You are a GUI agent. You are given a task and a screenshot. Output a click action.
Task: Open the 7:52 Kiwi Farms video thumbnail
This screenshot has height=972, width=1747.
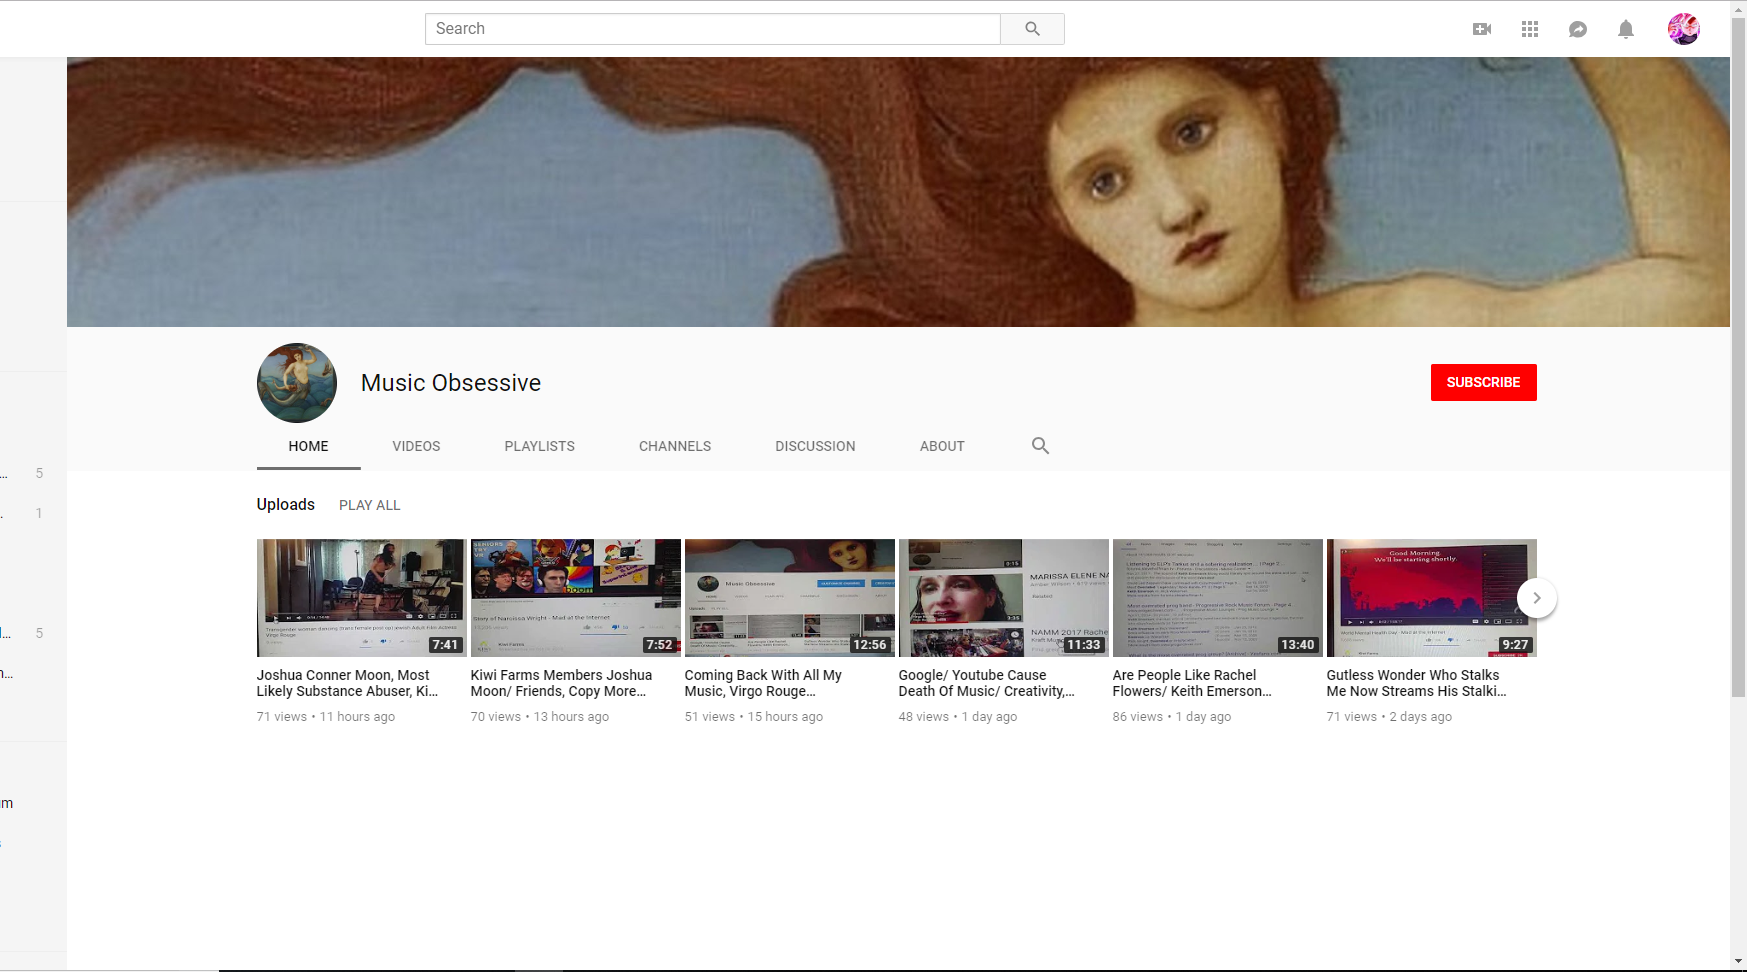click(x=575, y=598)
